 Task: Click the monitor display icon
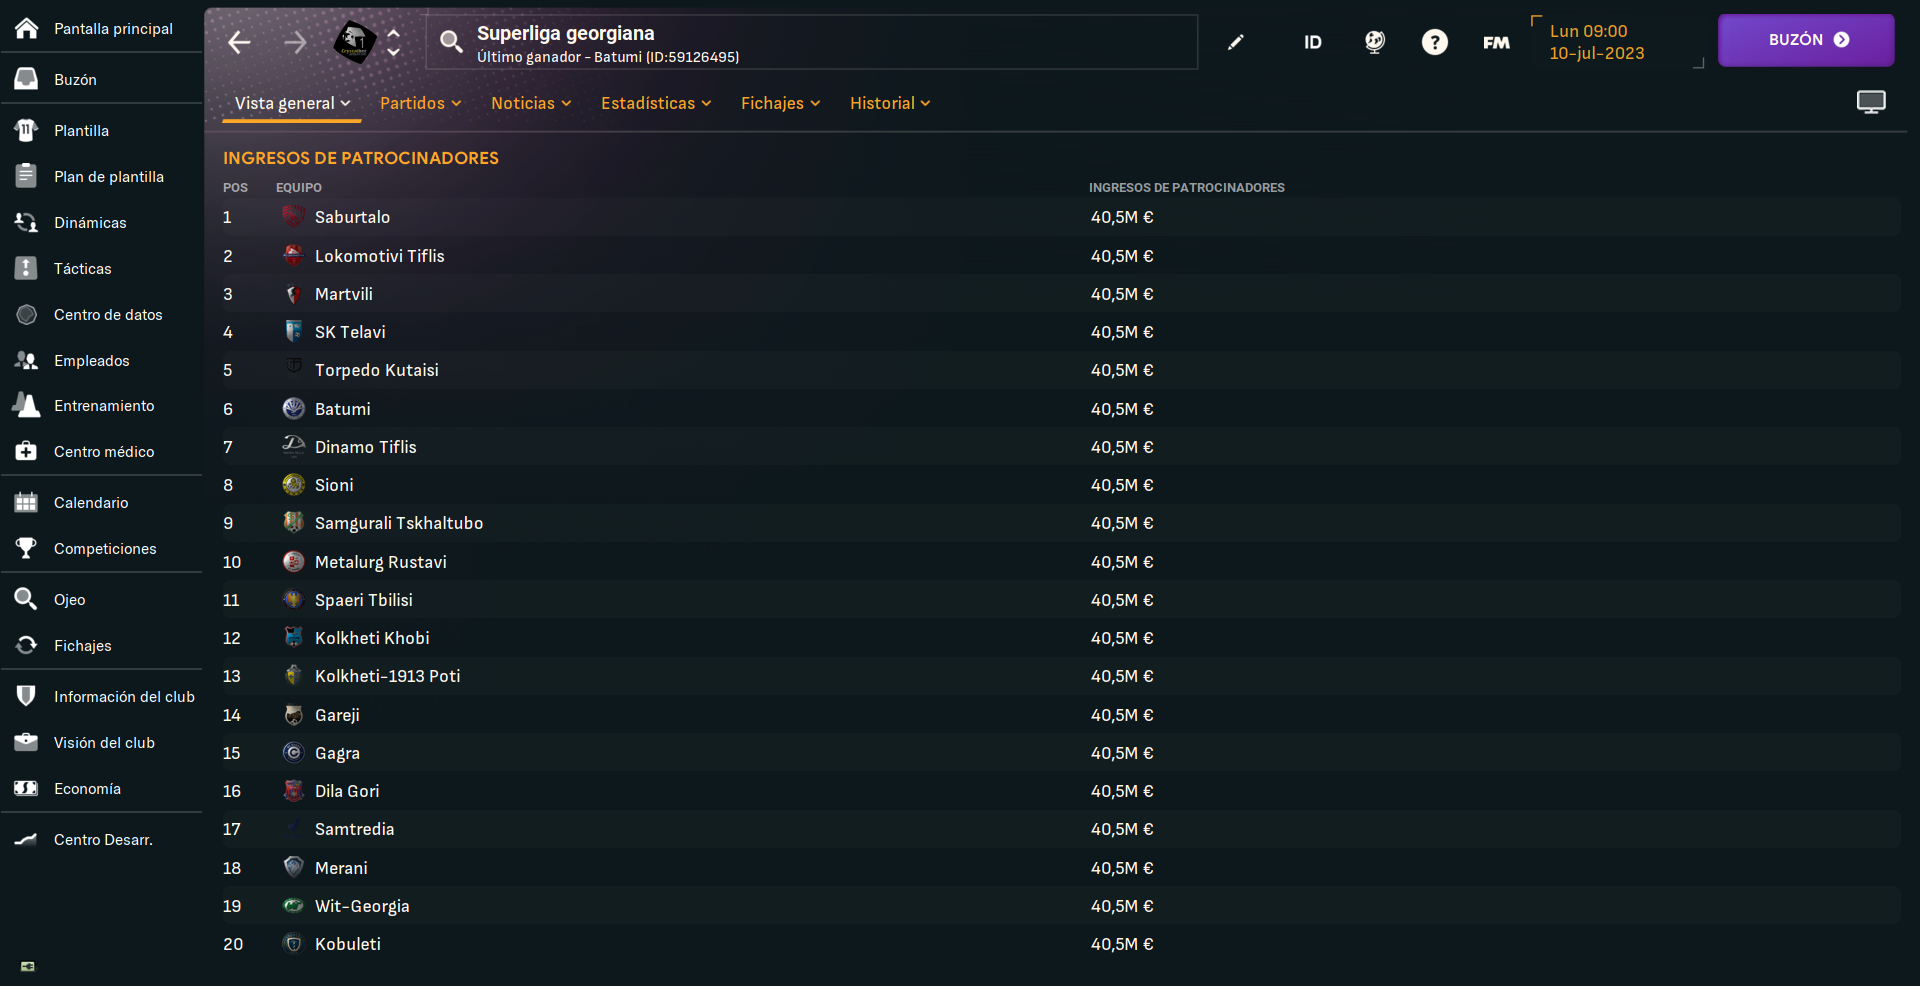[1871, 102]
